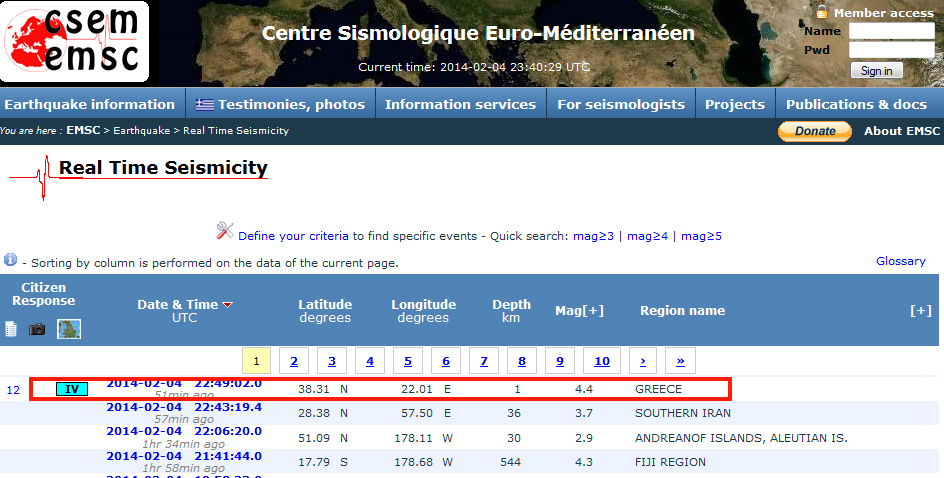Click the CSEM EMSC logo
944x478 pixels.
pos(75,42)
